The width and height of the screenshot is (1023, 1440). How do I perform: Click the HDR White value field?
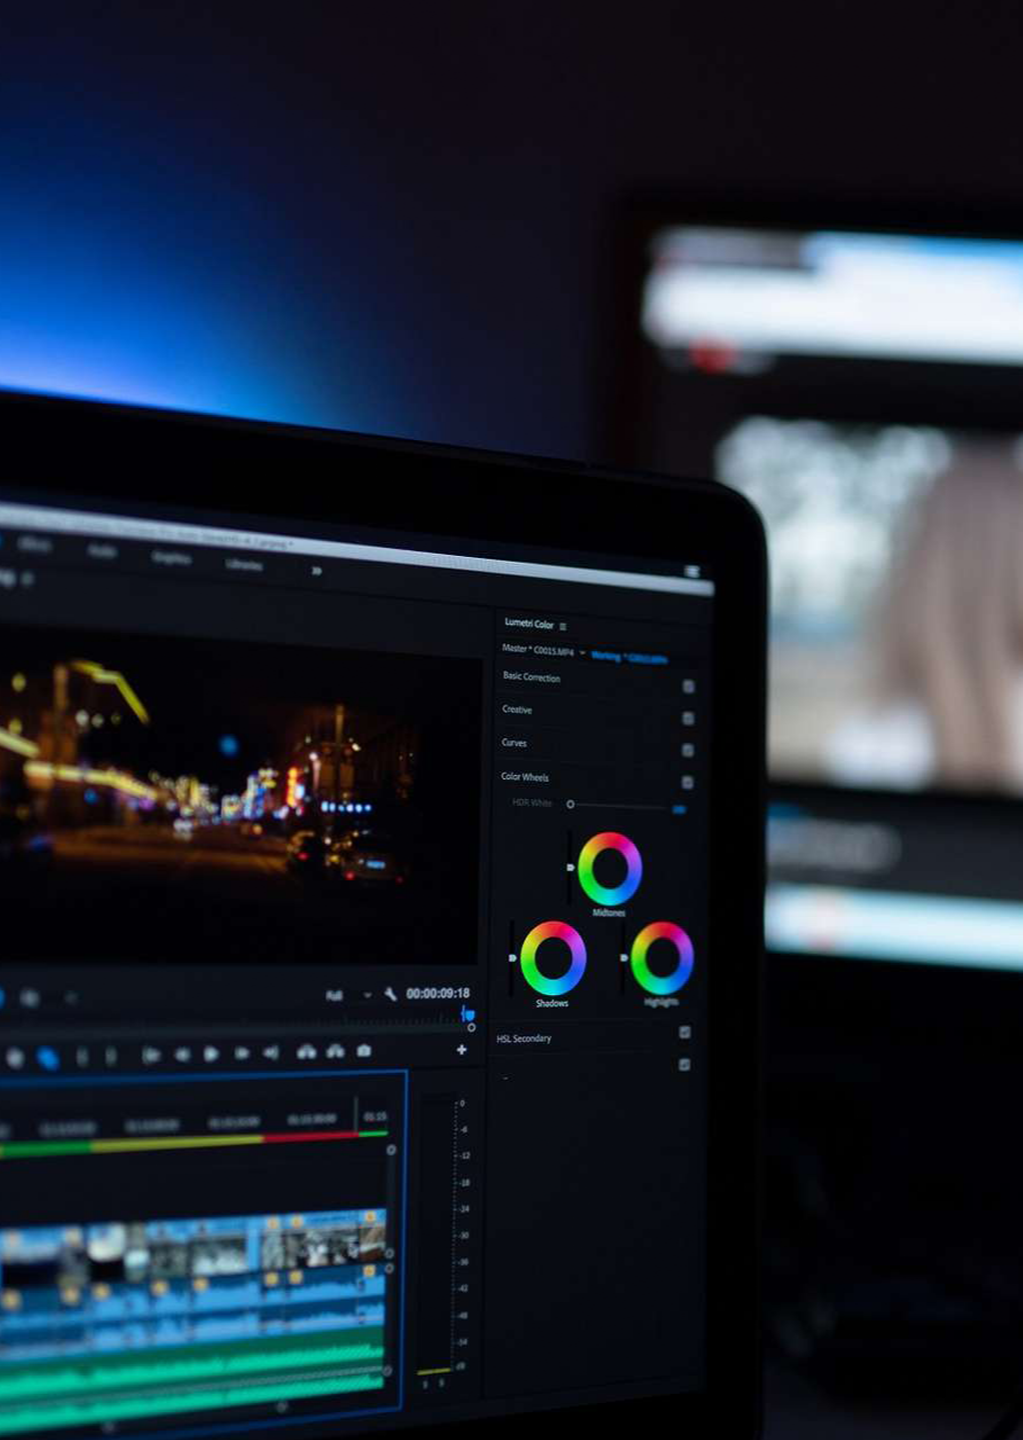[679, 809]
